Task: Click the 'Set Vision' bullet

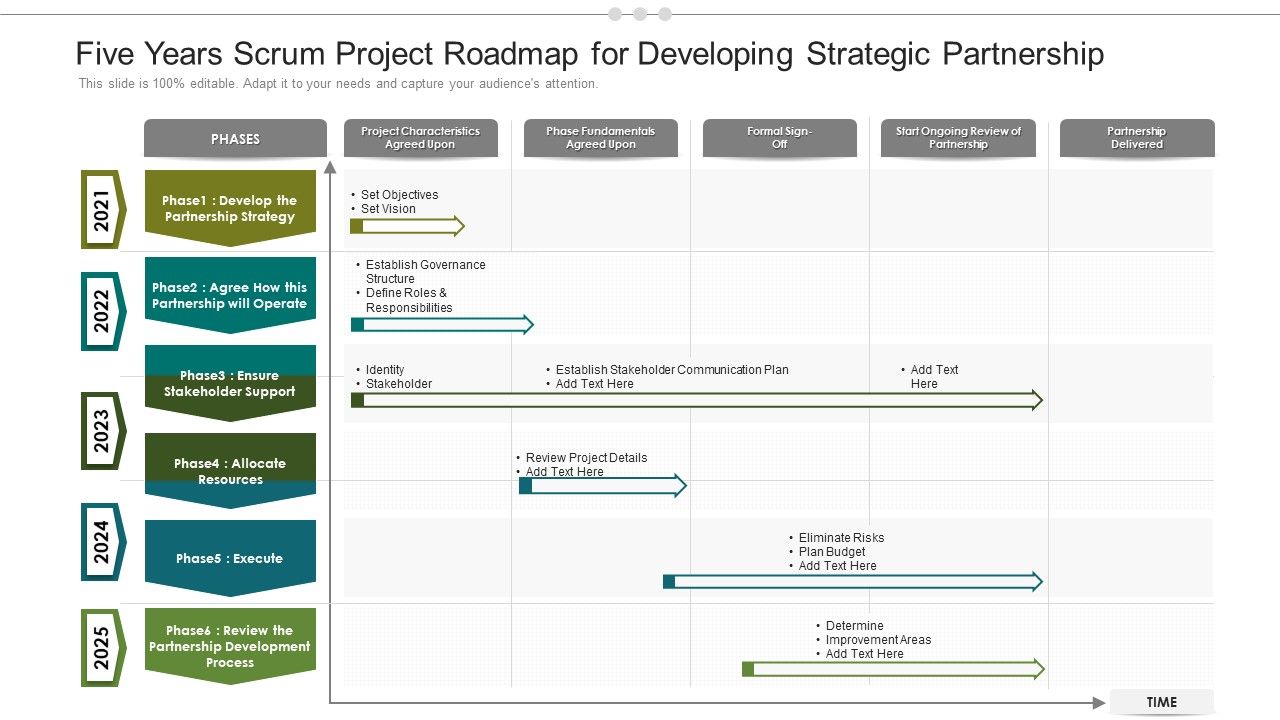Action: 388,209
